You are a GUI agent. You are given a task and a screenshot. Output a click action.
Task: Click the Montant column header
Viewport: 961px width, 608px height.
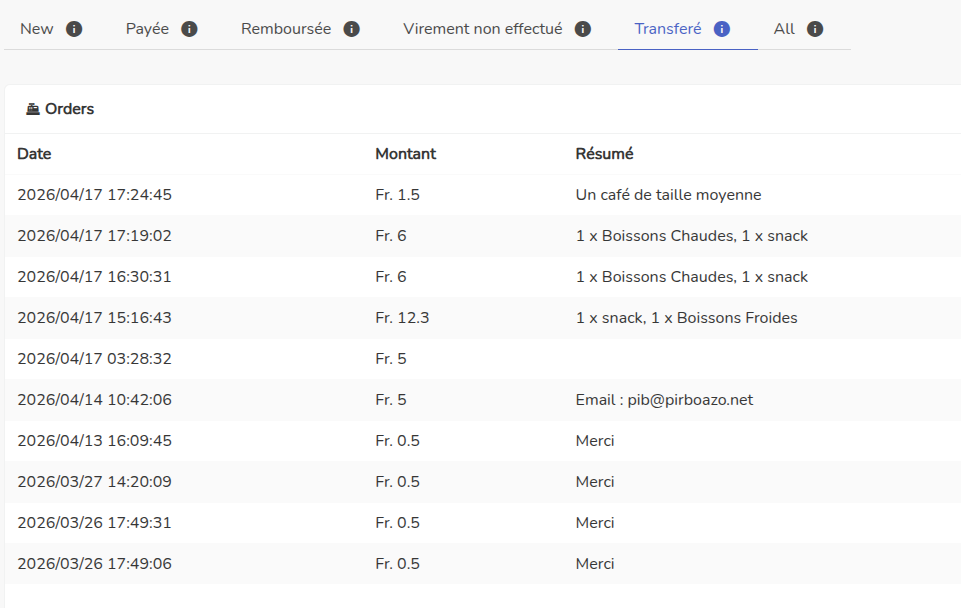point(405,154)
